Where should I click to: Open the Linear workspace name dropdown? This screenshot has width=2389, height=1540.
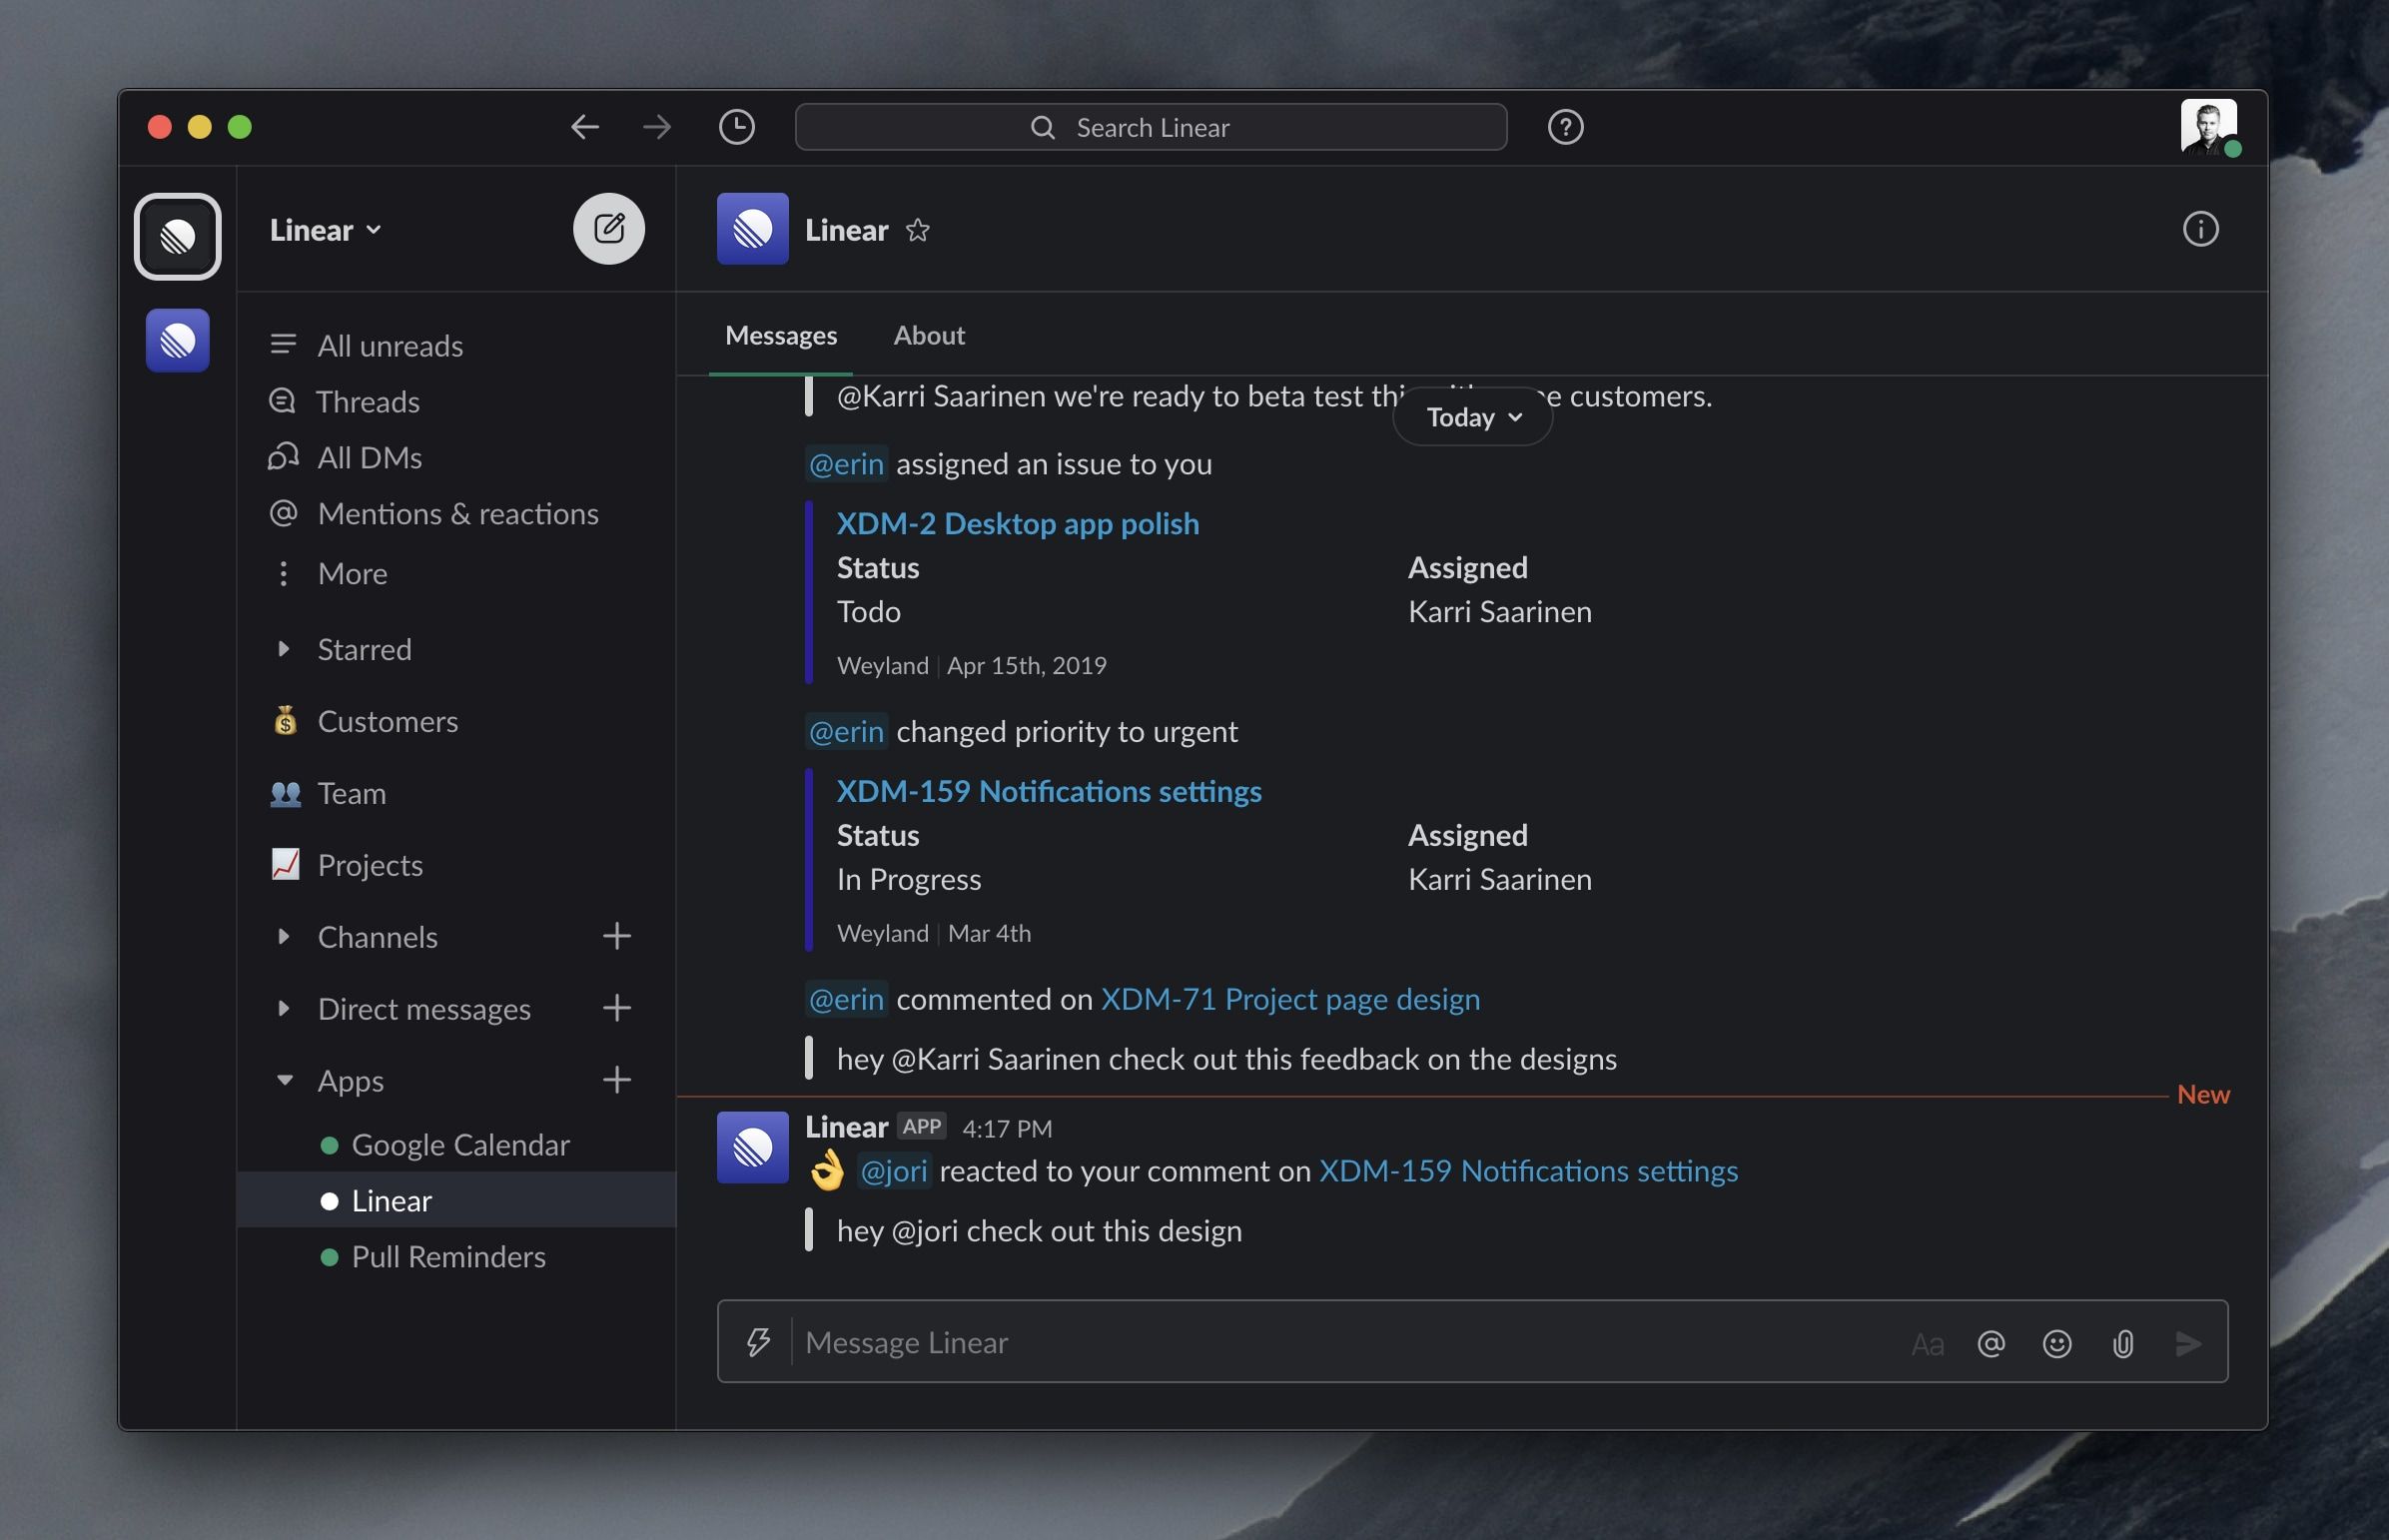[x=326, y=230]
